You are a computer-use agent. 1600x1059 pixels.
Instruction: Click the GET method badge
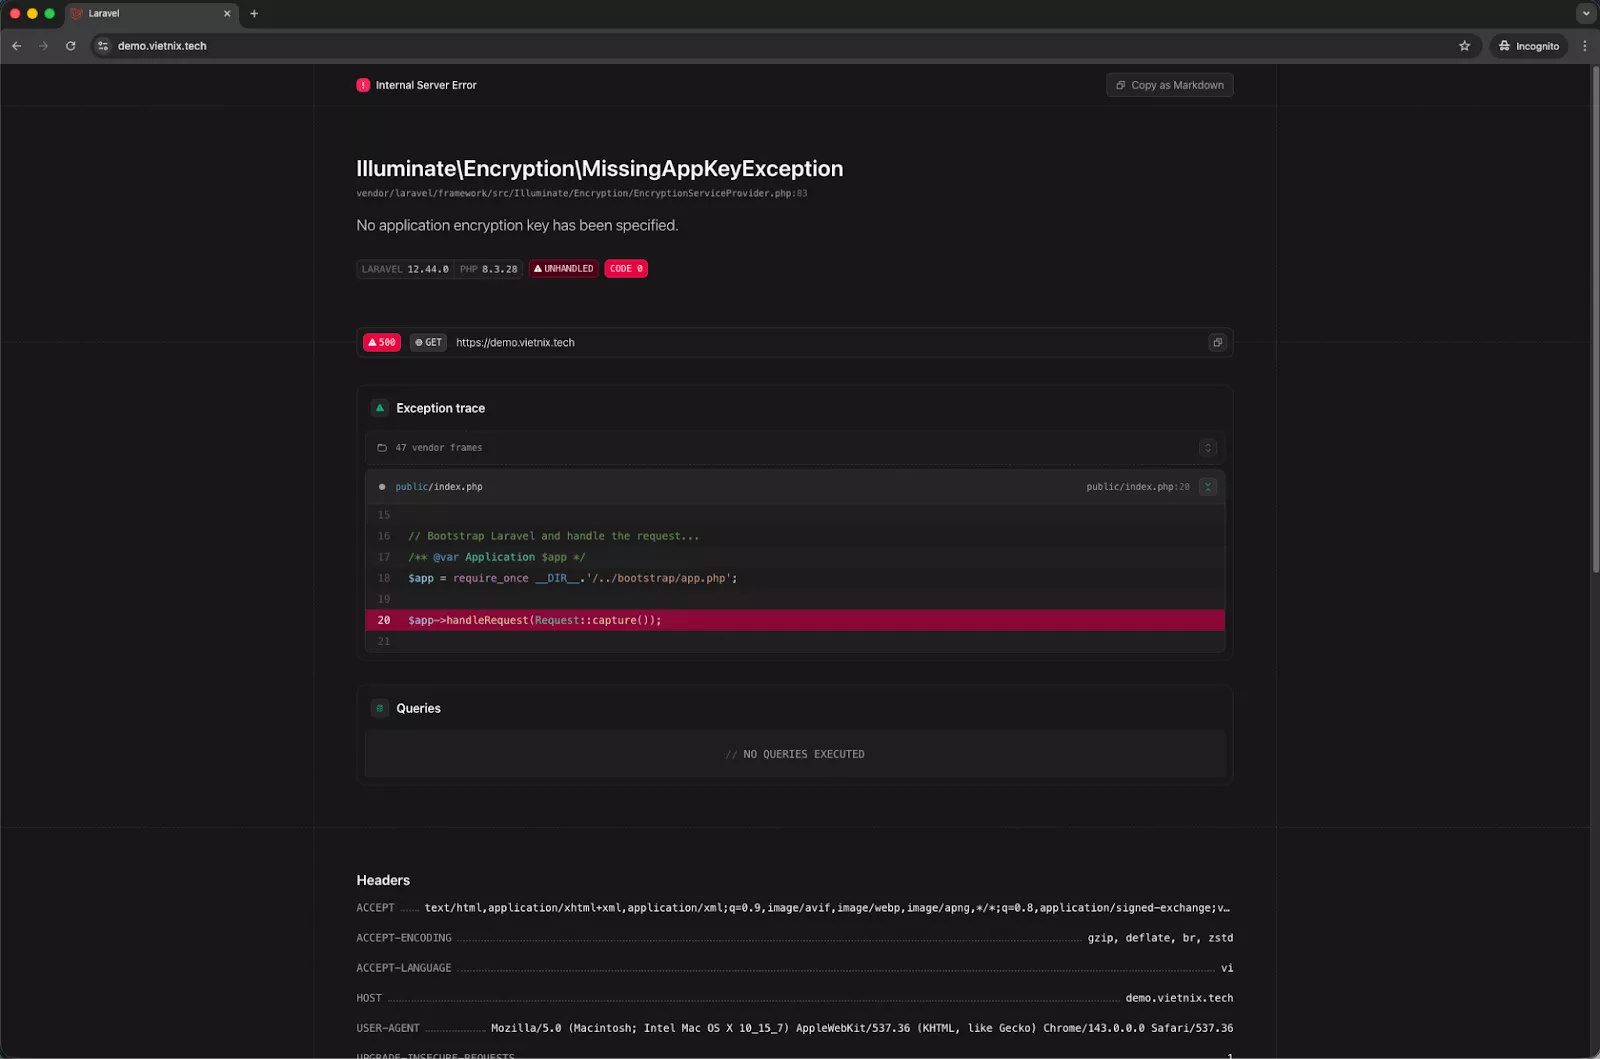(428, 343)
